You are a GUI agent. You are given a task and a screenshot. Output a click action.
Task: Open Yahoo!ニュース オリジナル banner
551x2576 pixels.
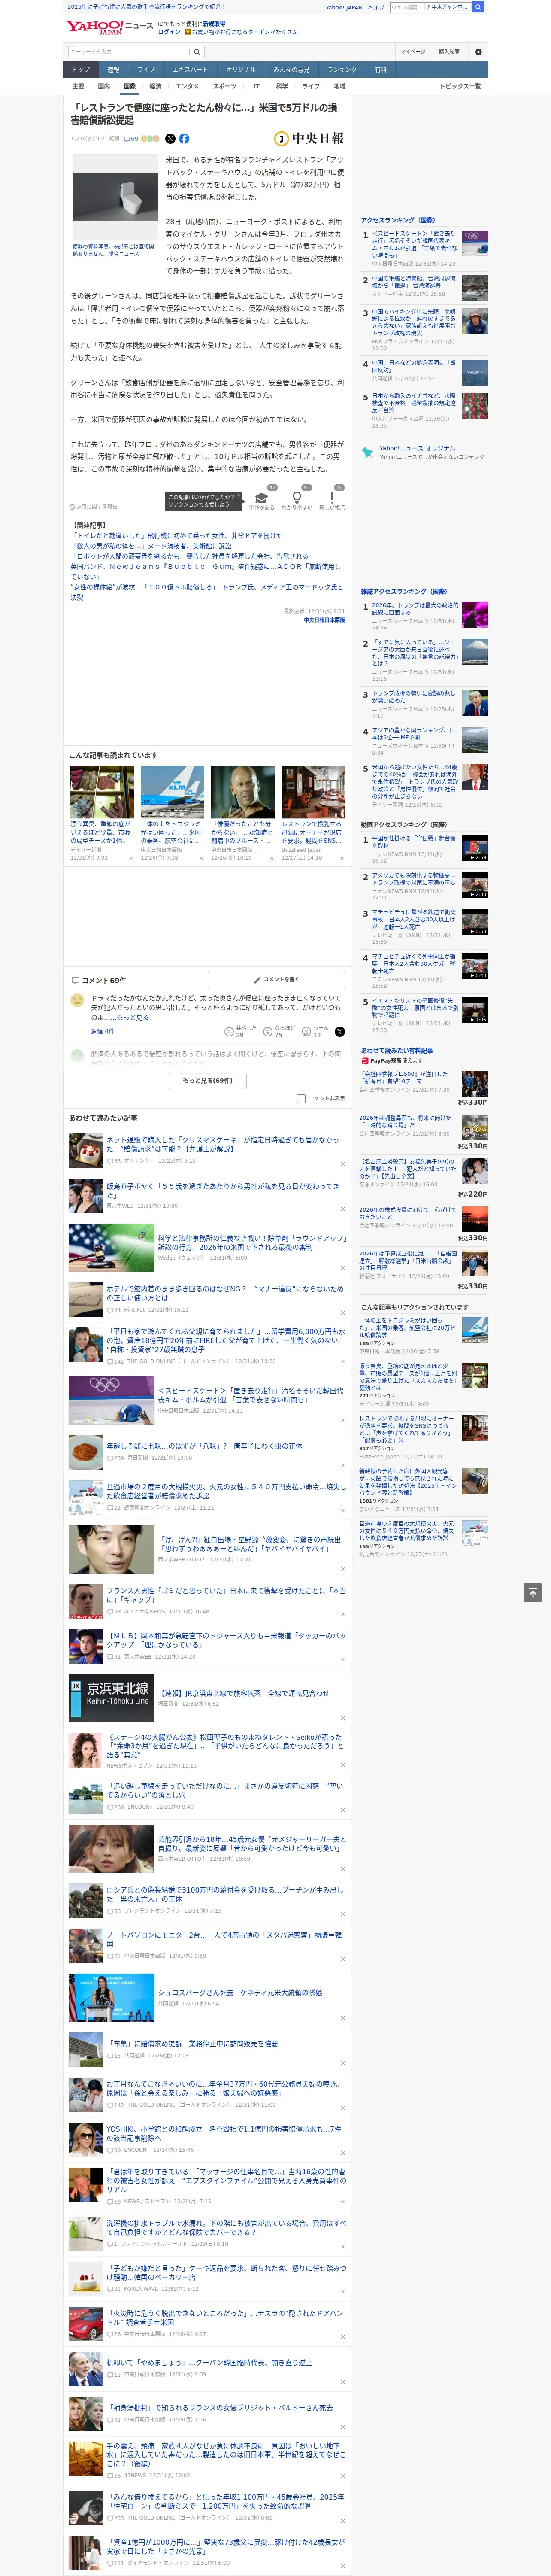click(423, 452)
